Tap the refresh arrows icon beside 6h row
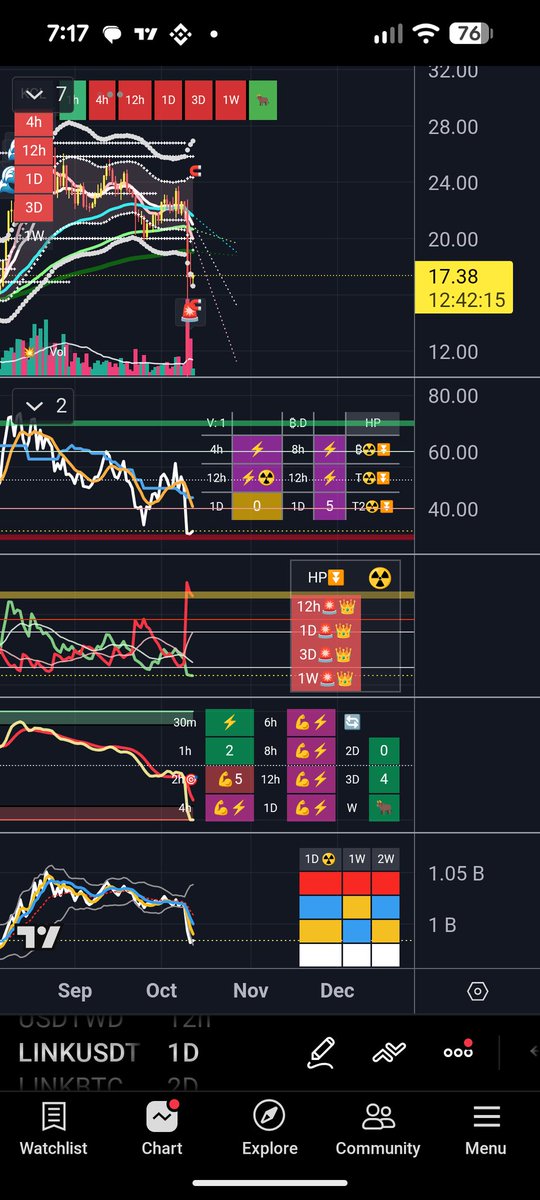This screenshot has width=540, height=1200. [352, 722]
